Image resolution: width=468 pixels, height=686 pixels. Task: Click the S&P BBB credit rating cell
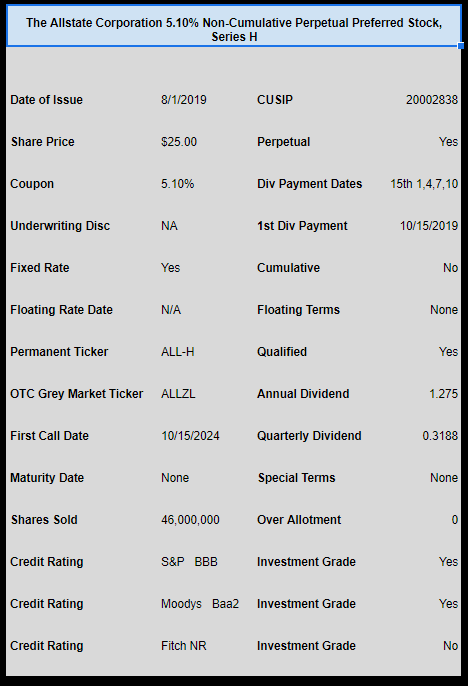[x=189, y=562]
